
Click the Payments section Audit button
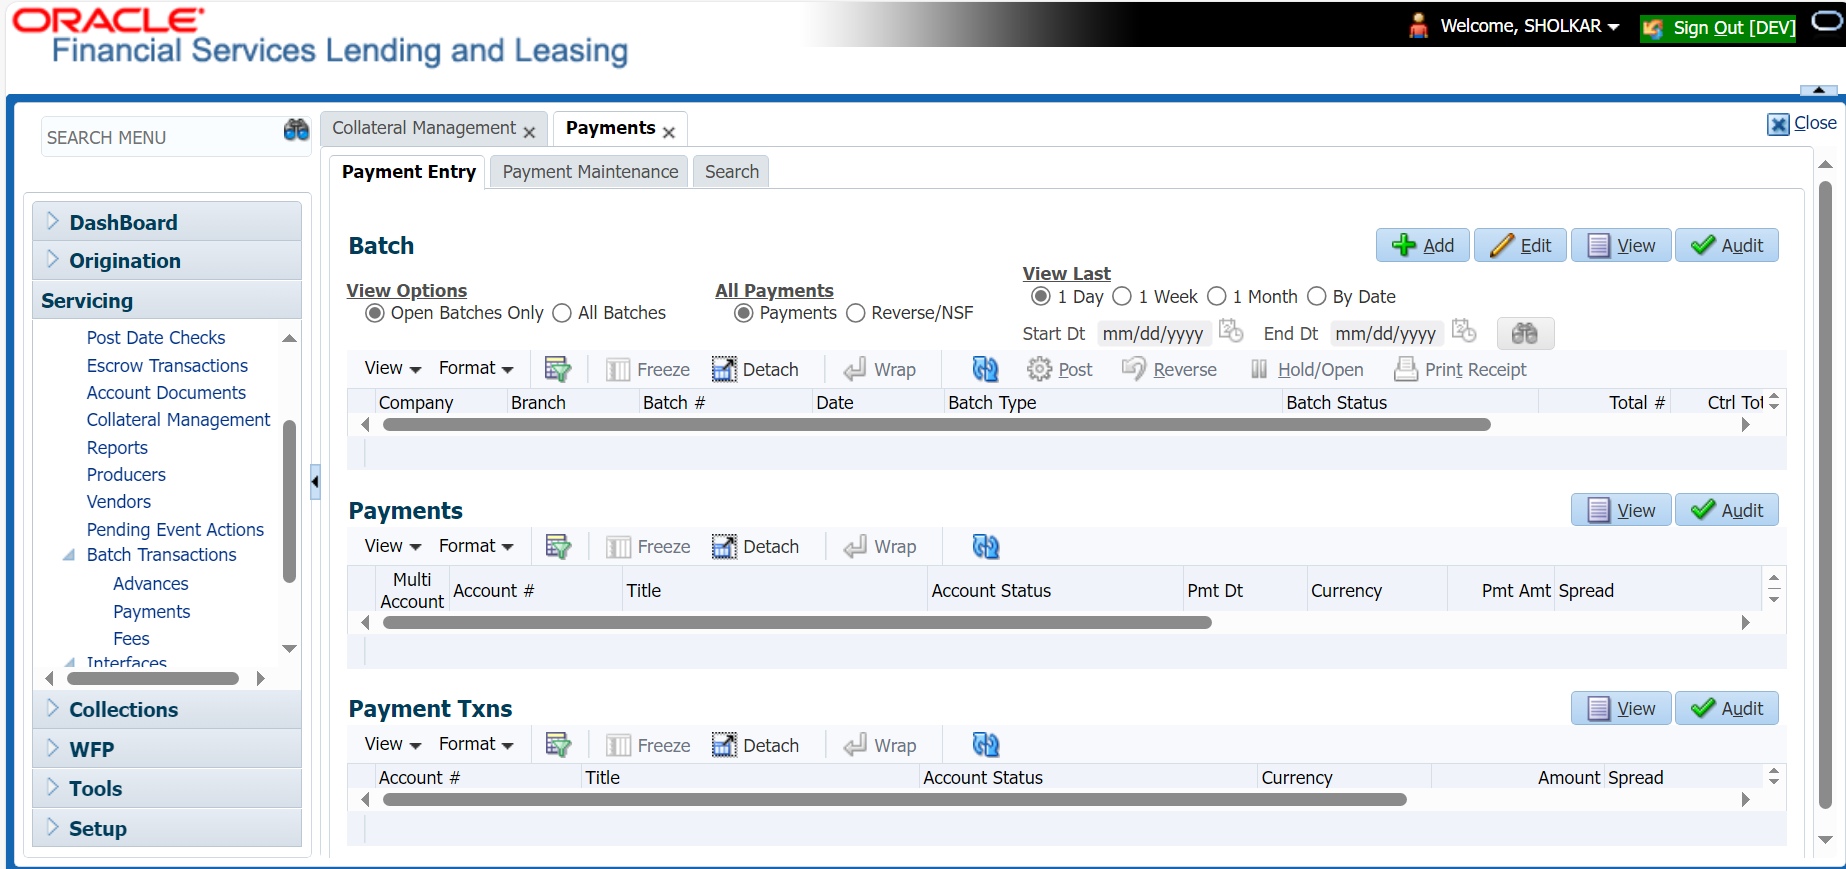[x=1727, y=510]
